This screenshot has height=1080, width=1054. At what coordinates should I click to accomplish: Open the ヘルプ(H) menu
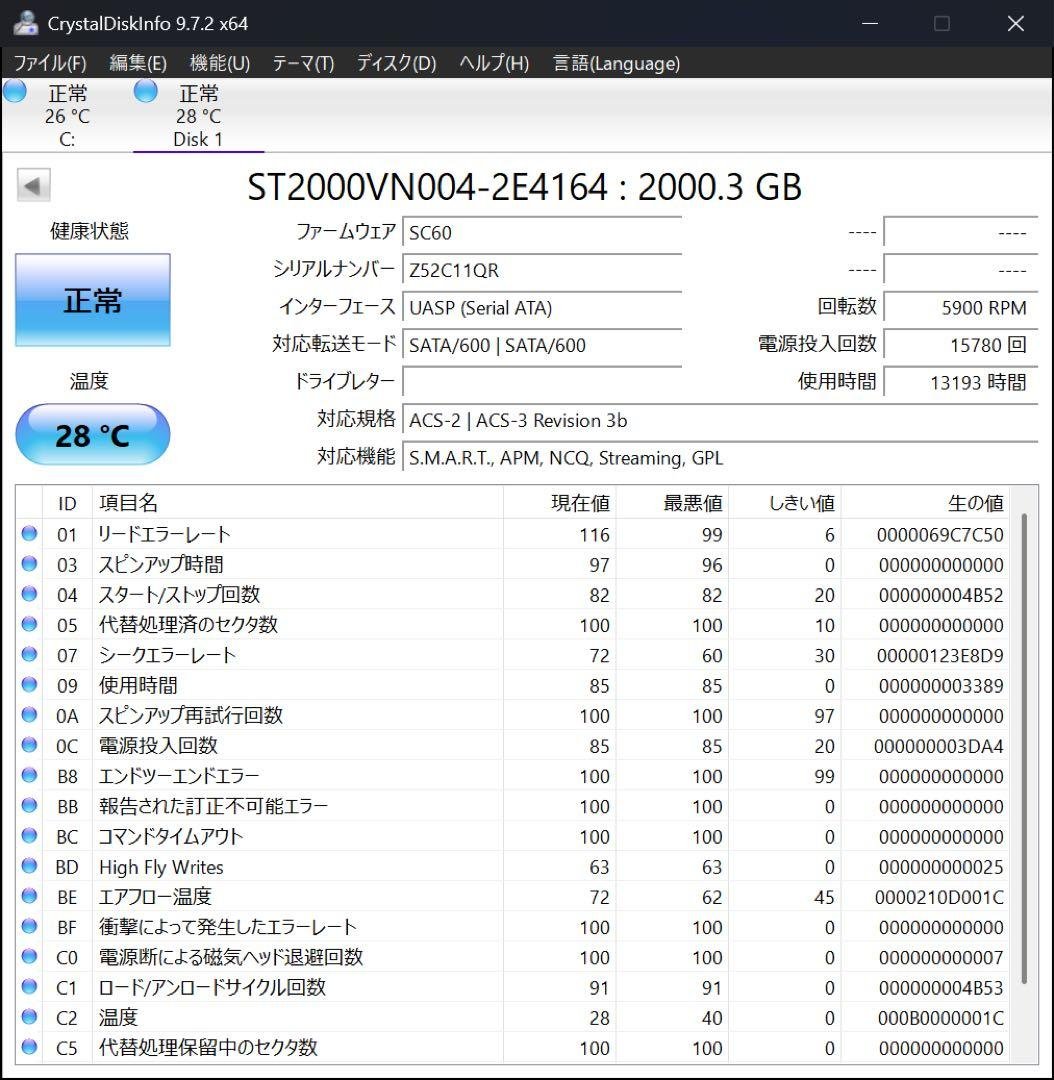point(494,63)
